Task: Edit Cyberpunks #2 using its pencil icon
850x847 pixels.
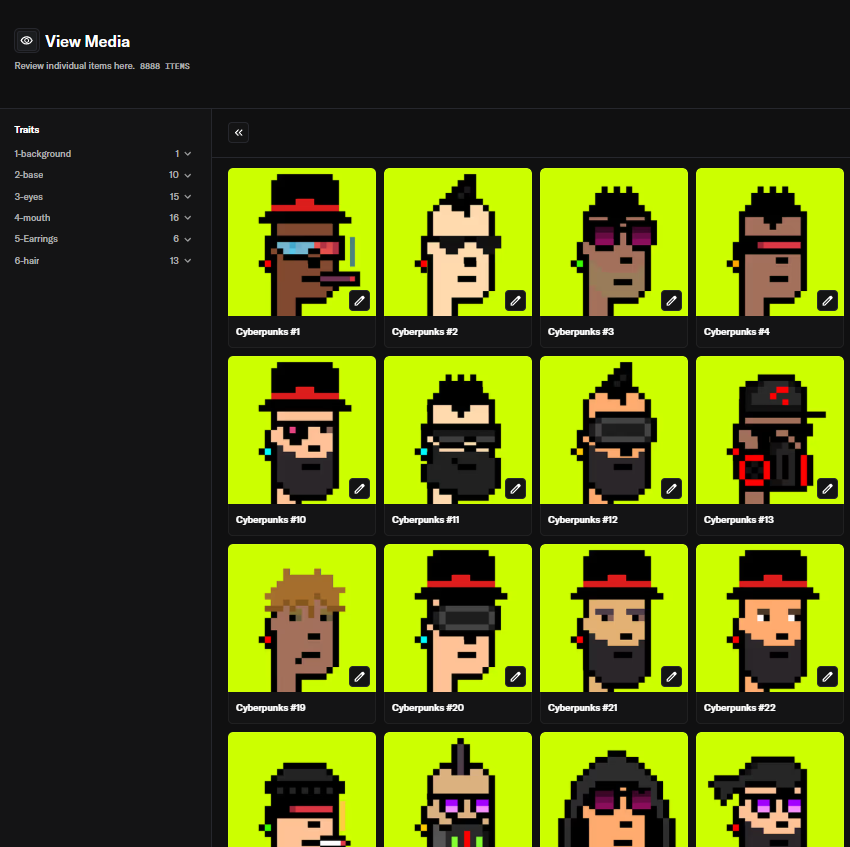Action: tap(516, 300)
